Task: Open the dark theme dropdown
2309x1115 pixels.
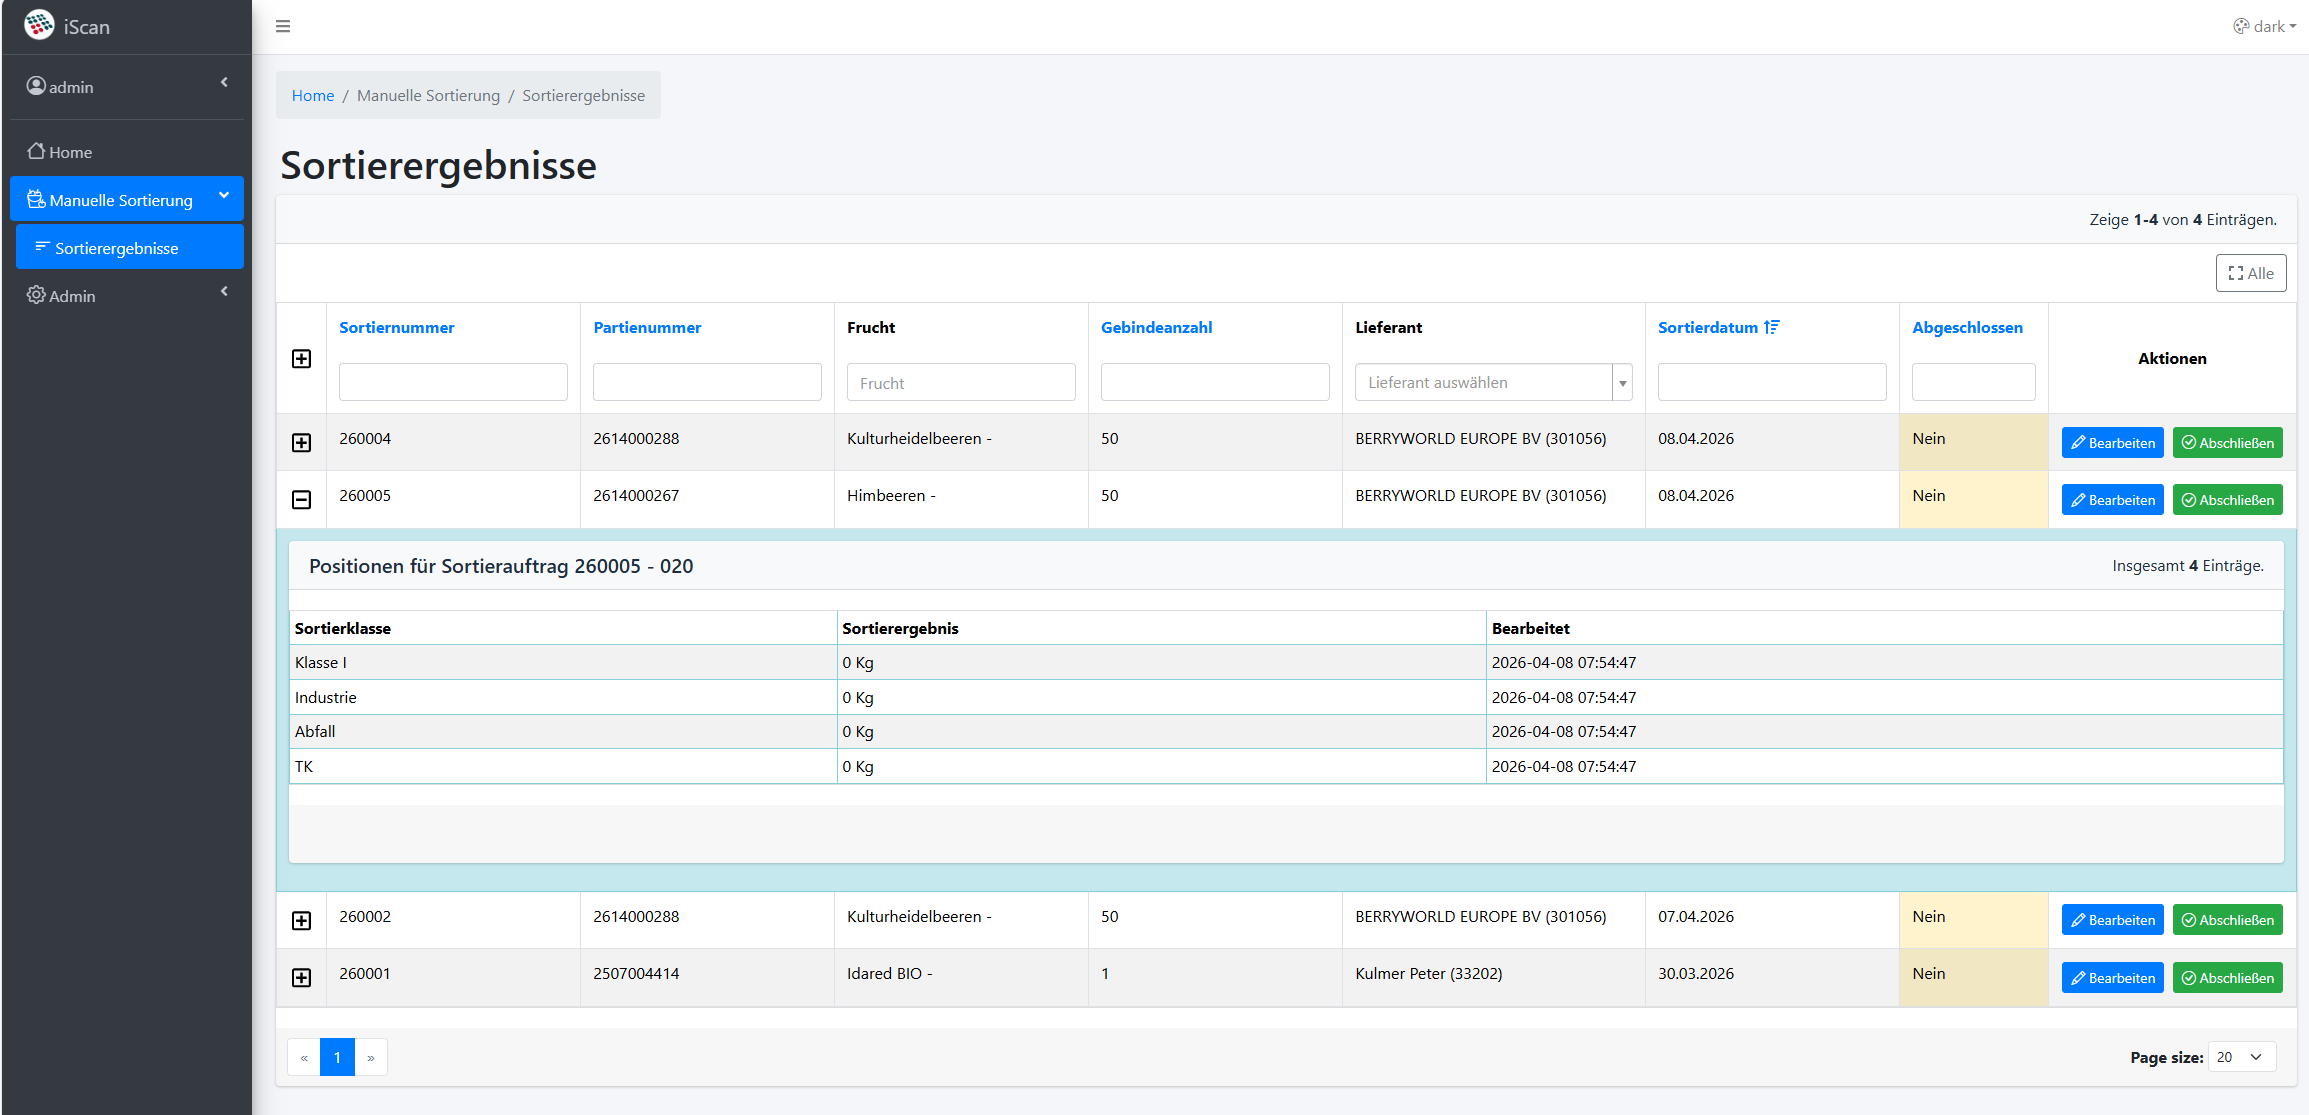Action: (2264, 26)
